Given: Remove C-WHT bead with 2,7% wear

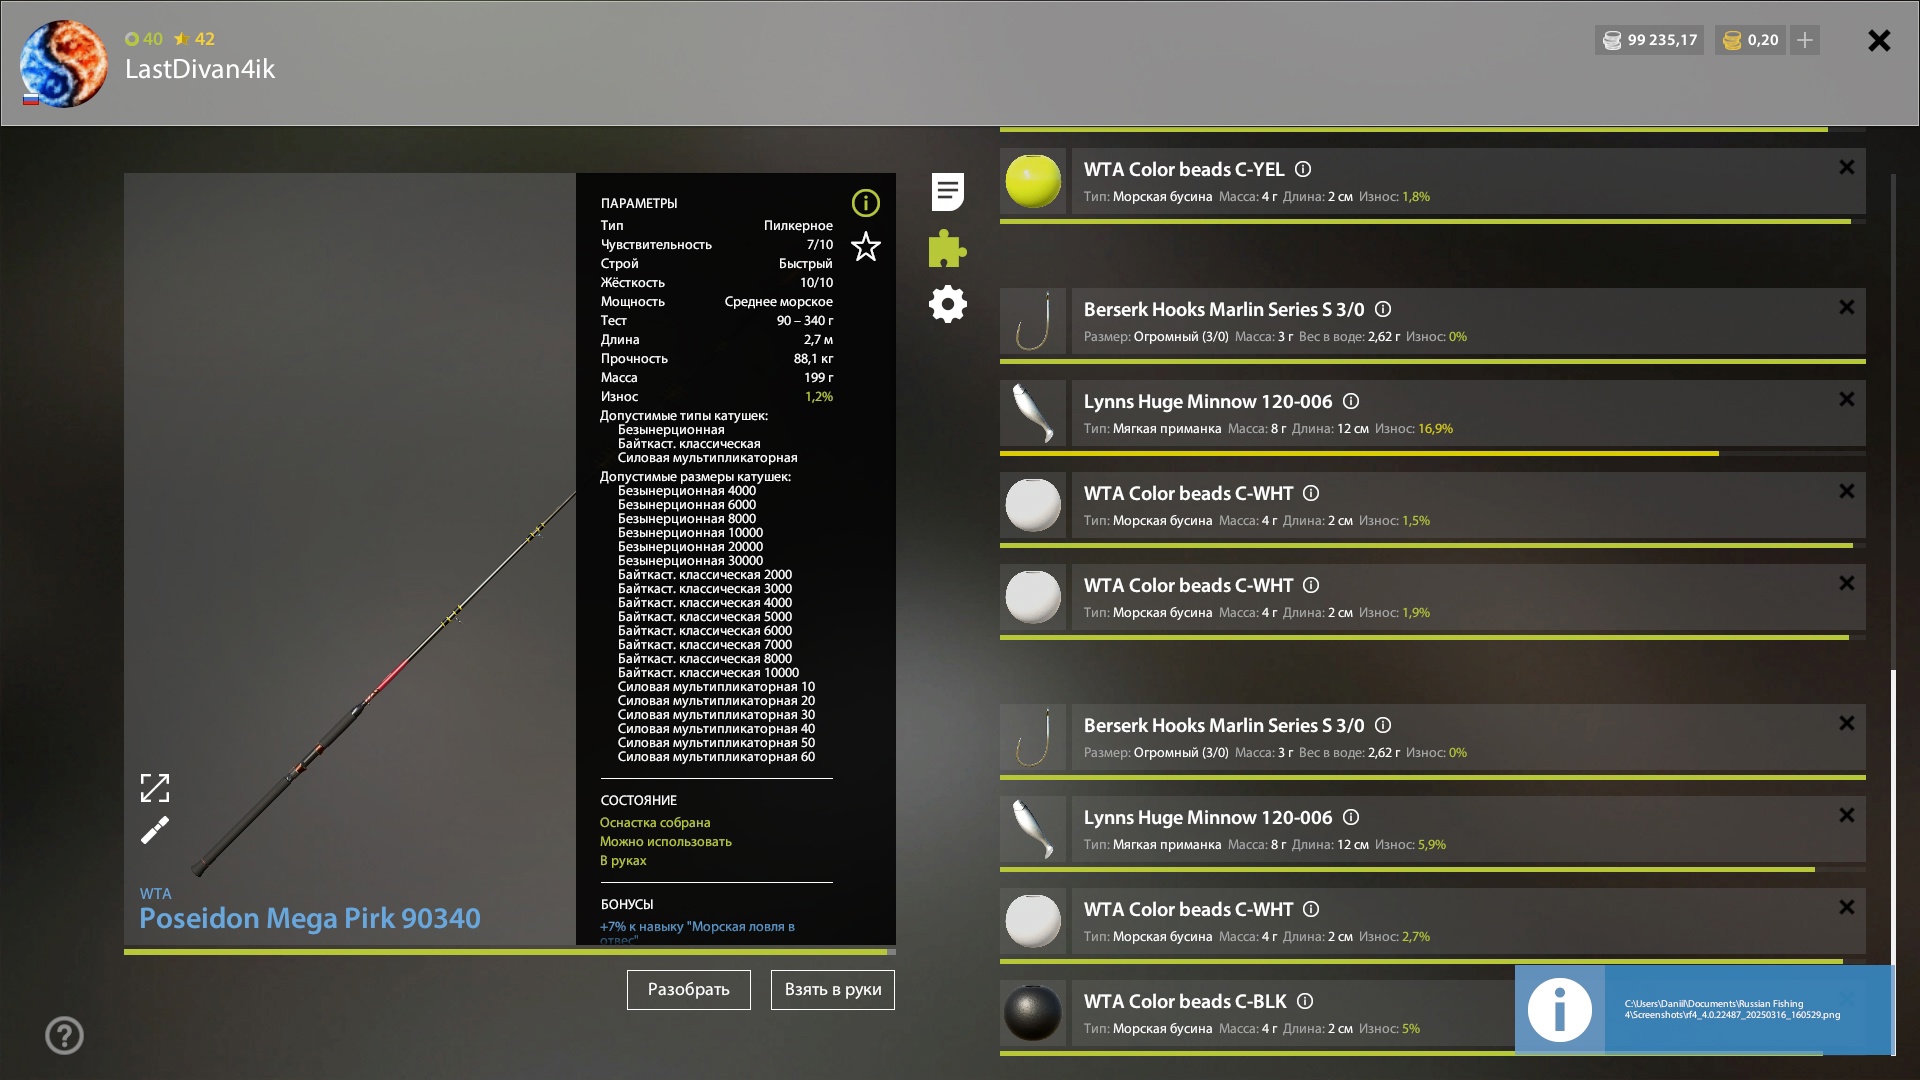Looking at the screenshot, I should (x=1847, y=907).
